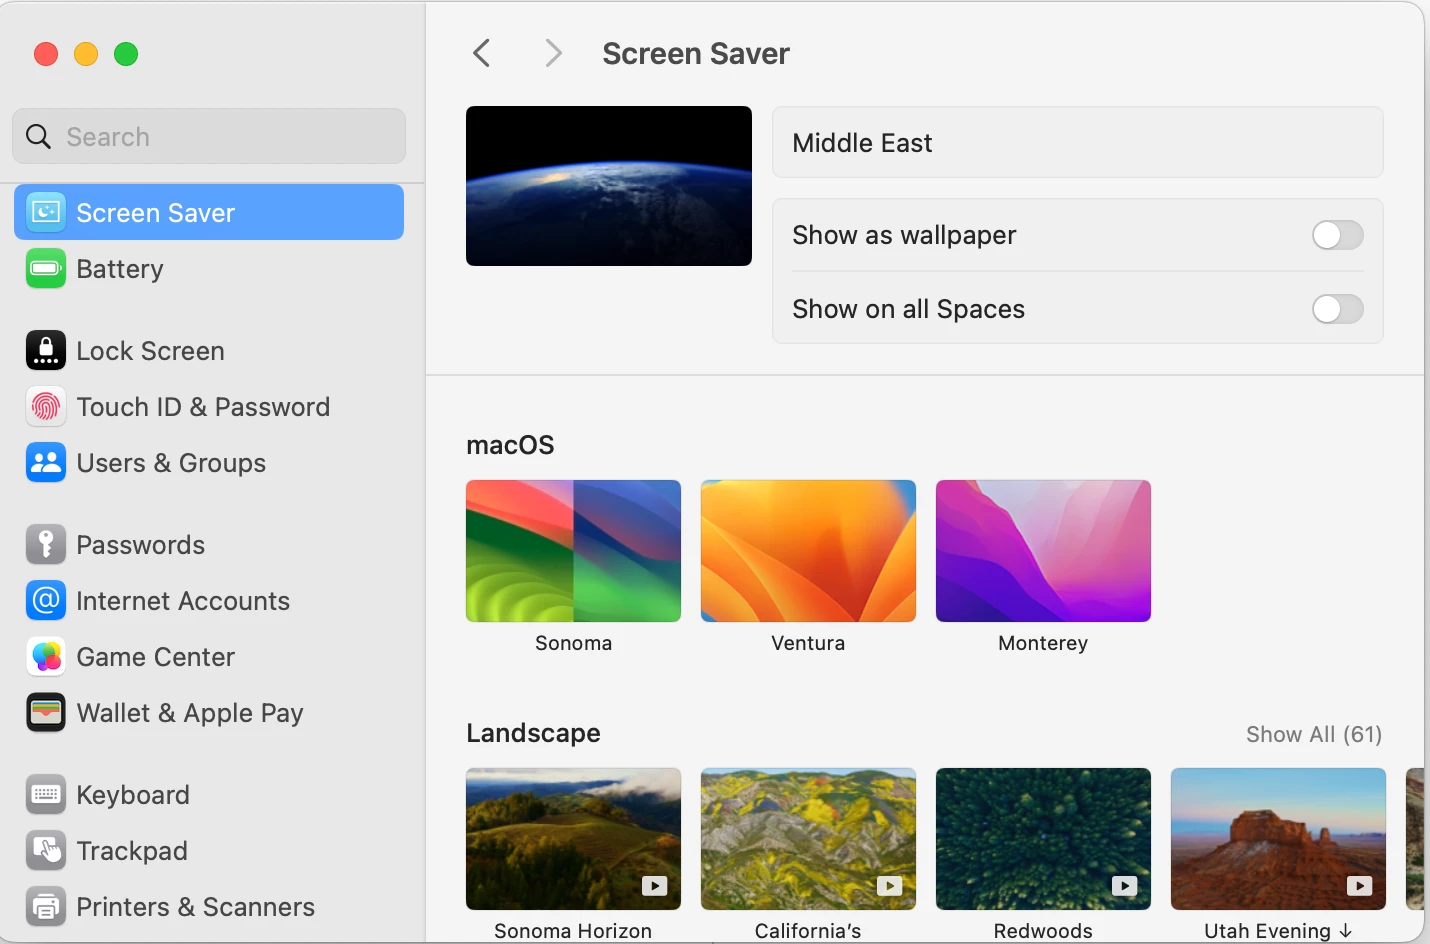Click the Keyboard icon in sidebar
The image size is (1430, 944).
(46, 794)
